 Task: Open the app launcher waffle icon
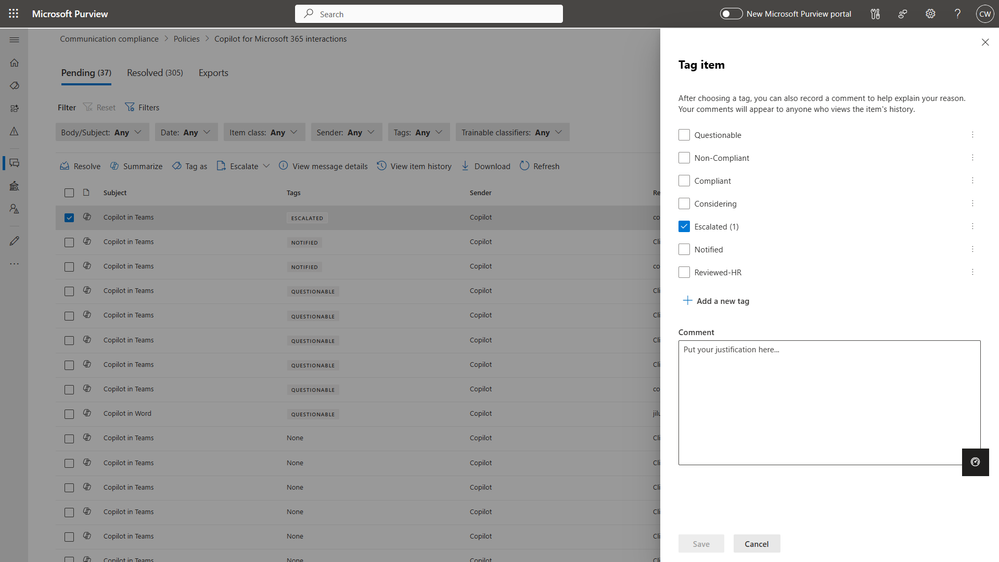(13, 13)
